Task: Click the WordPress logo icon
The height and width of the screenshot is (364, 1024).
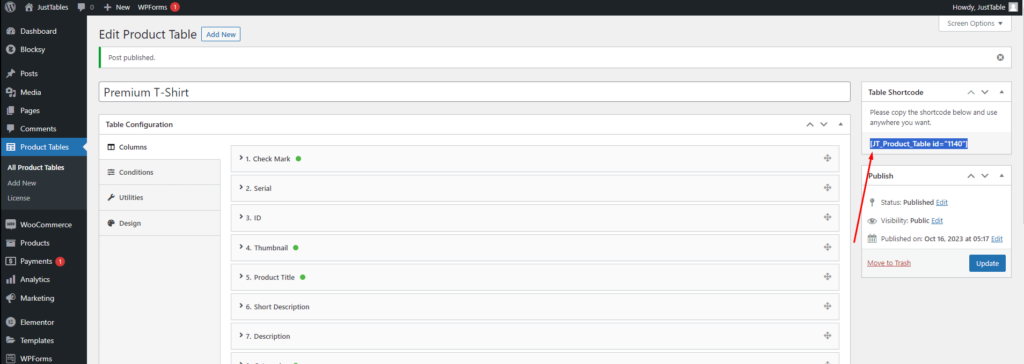Action: point(10,7)
